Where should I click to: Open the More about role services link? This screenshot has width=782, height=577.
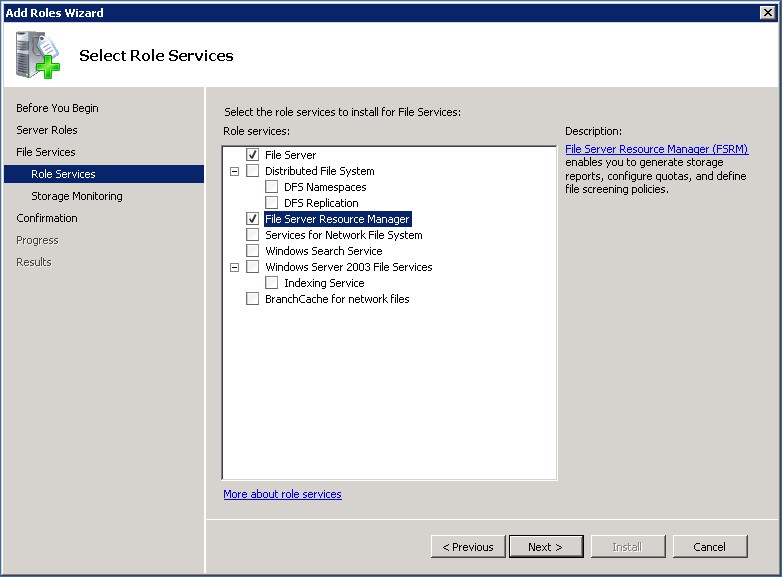click(282, 494)
